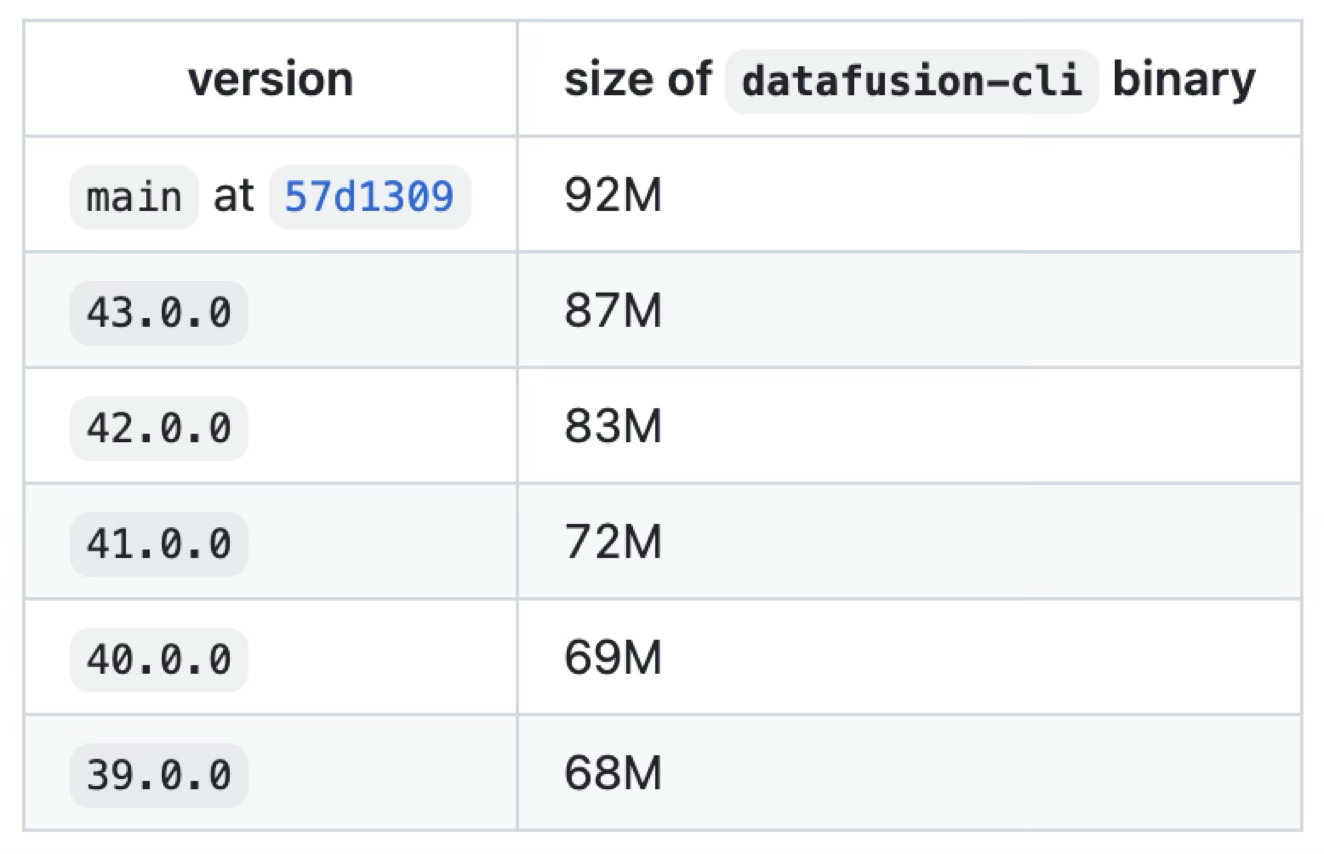The height and width of the screenshot is (854, 1324).
Task: Click the 42.0.0 version badge
Action: (158, 429)
